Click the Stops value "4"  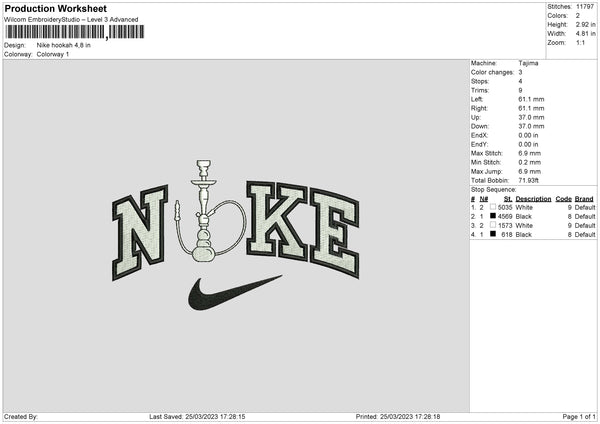(x=520, y=81)
